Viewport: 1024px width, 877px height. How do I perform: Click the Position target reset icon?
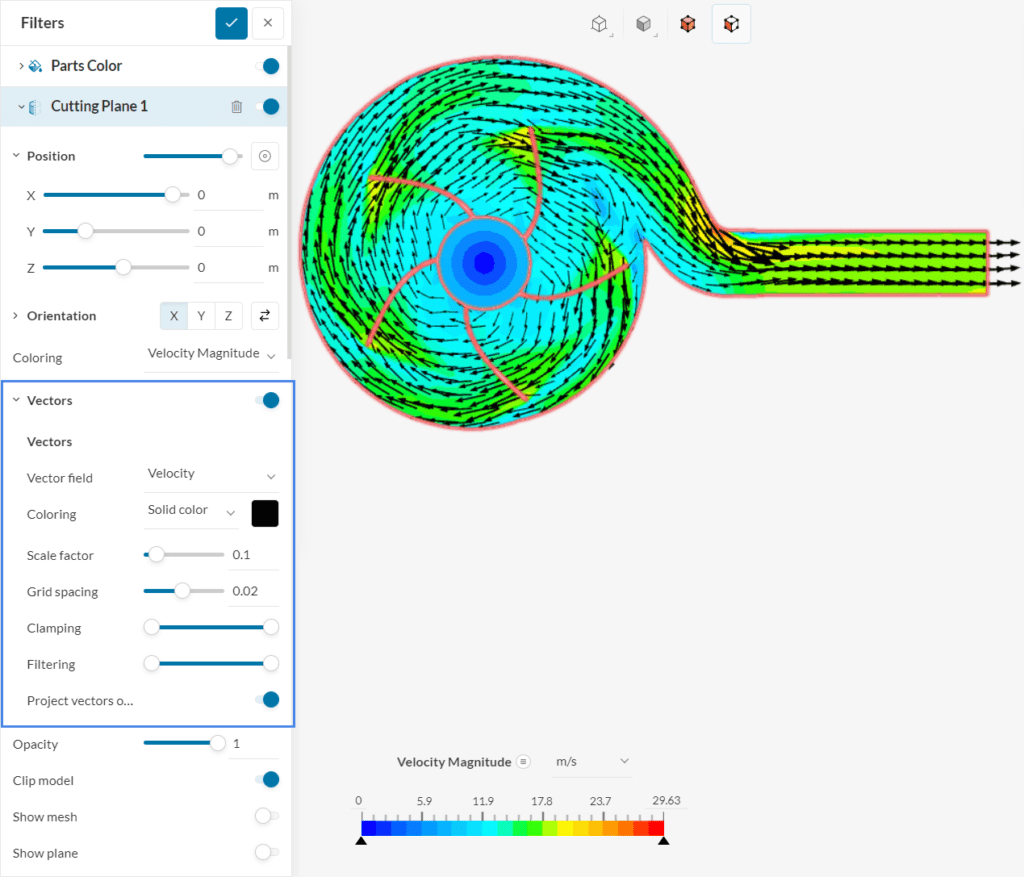[264, 155]
